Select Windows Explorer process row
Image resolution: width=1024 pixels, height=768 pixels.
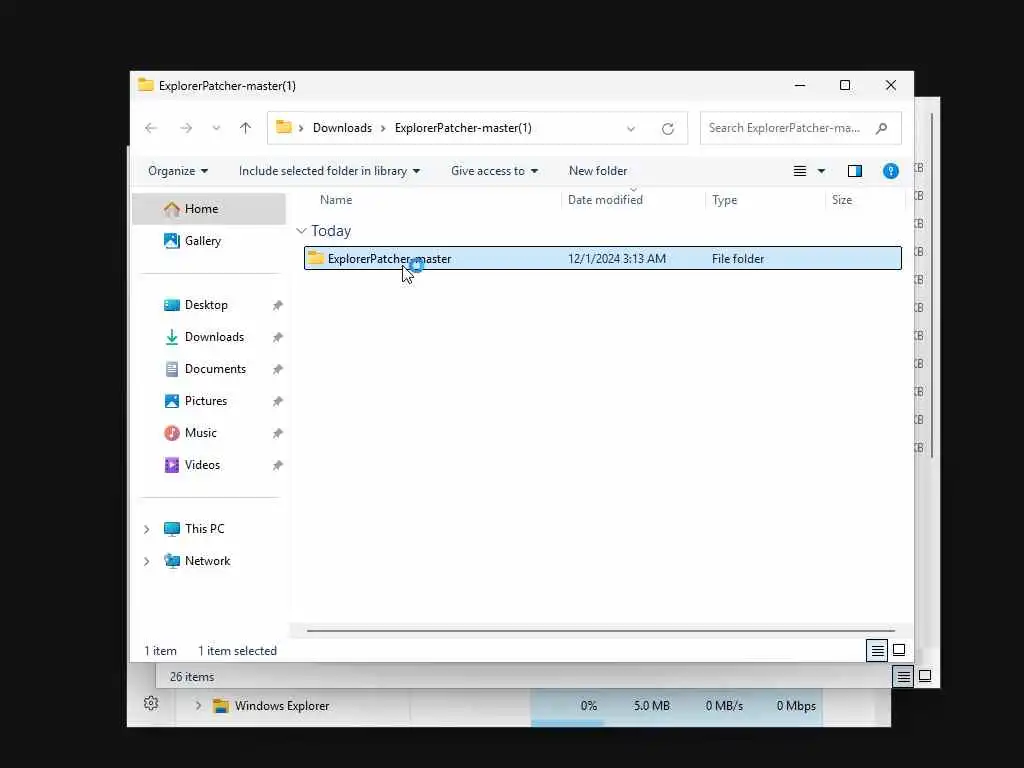click(499, 706)
